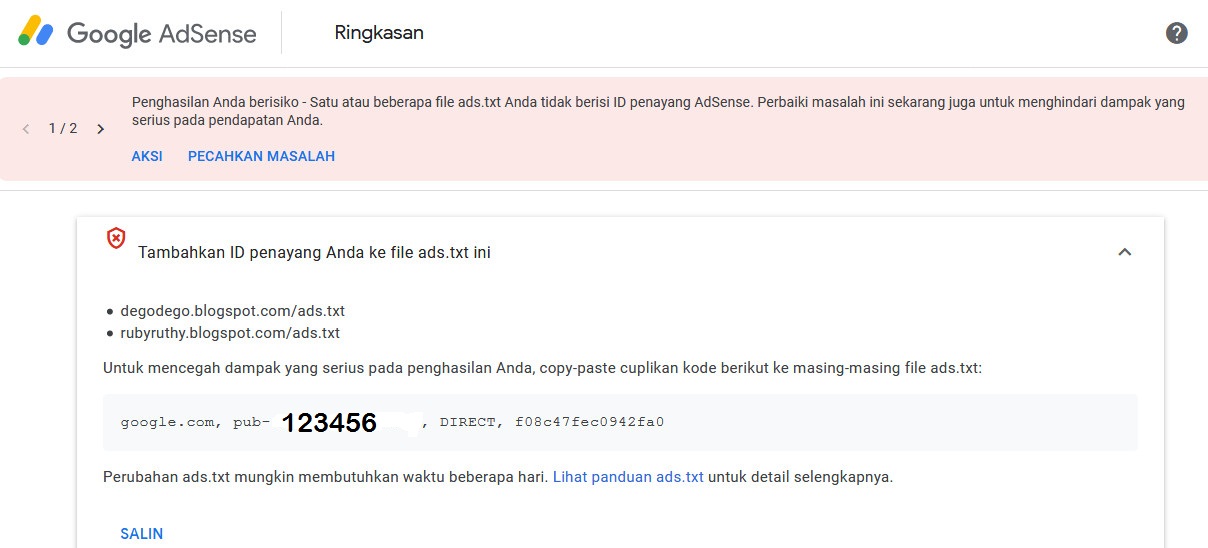Click the Penghasilan Anda berisiko warning text
Image resolution: width=1208 pixels, height=548 pixels.
658,111
